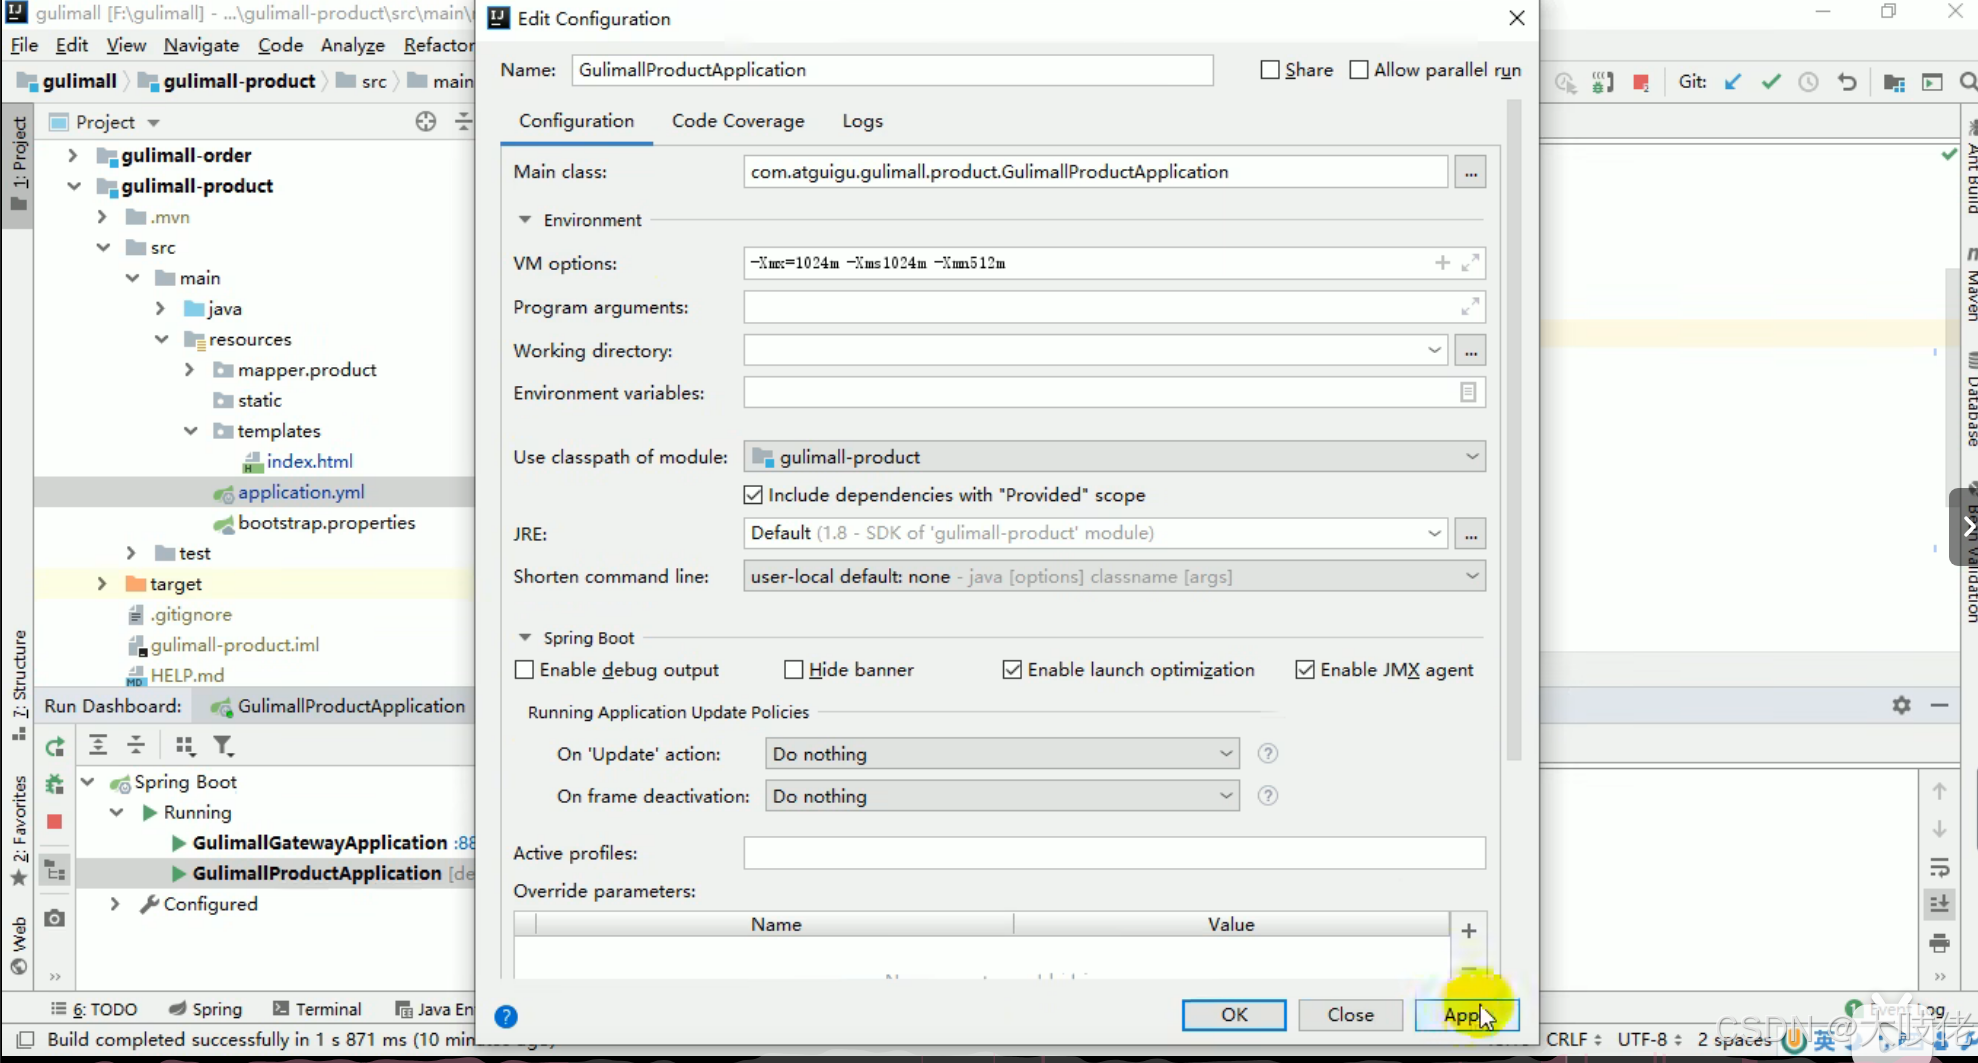
Task: Select application.yml in the project tree
Action: (x=300, y=492)
